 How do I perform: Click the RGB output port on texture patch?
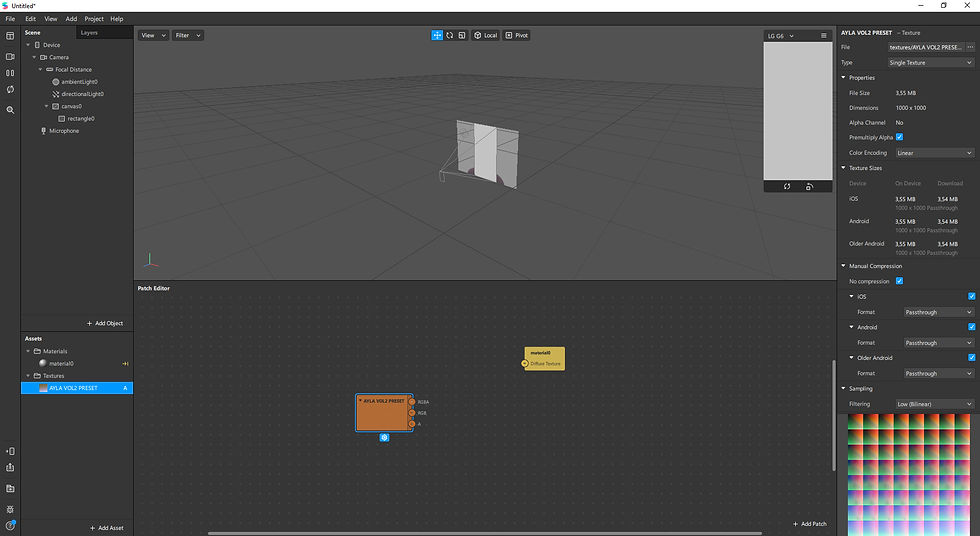pyautogui.click(x=412, y=413)
